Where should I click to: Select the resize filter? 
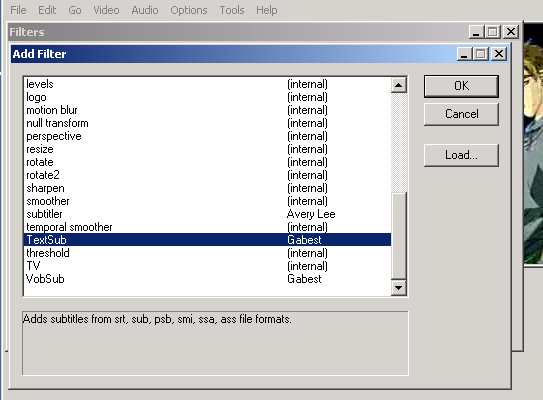pos(208,149)
